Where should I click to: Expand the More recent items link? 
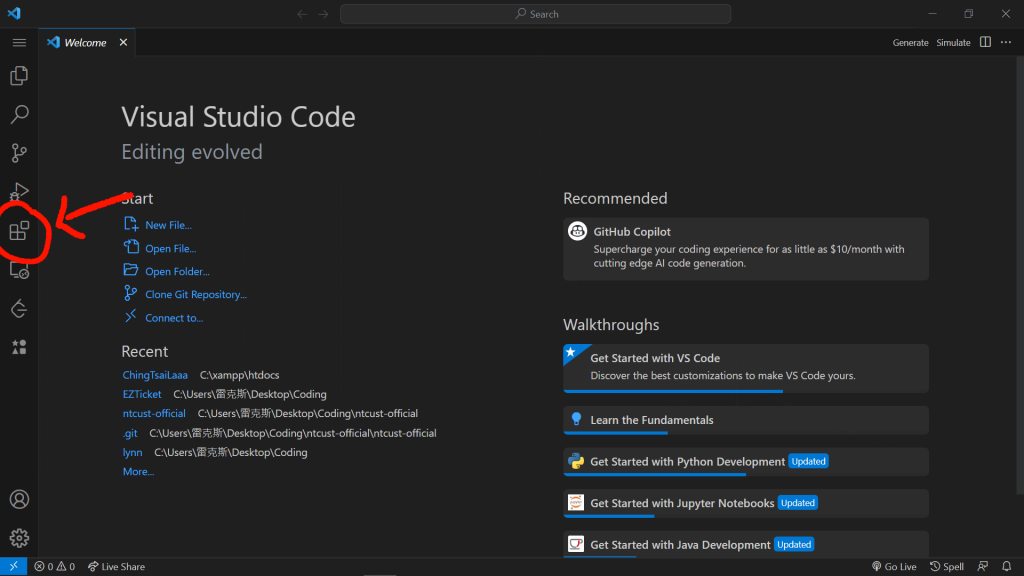(138, 472)
